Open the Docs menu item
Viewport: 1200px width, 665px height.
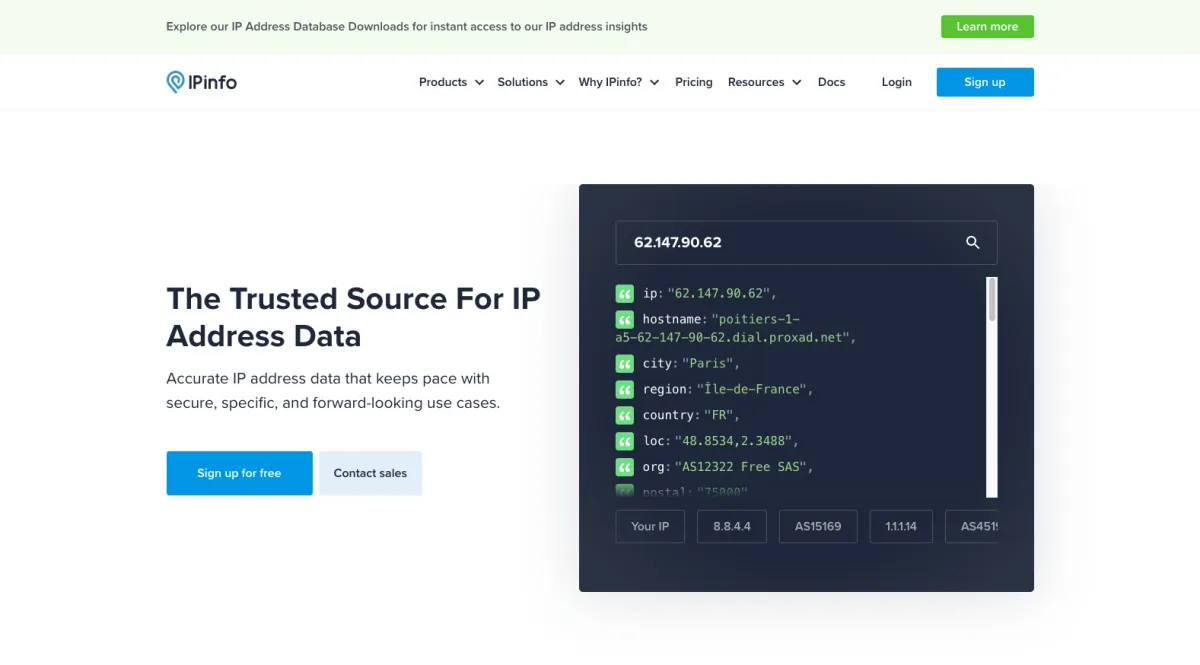click(x=831, y=82)
